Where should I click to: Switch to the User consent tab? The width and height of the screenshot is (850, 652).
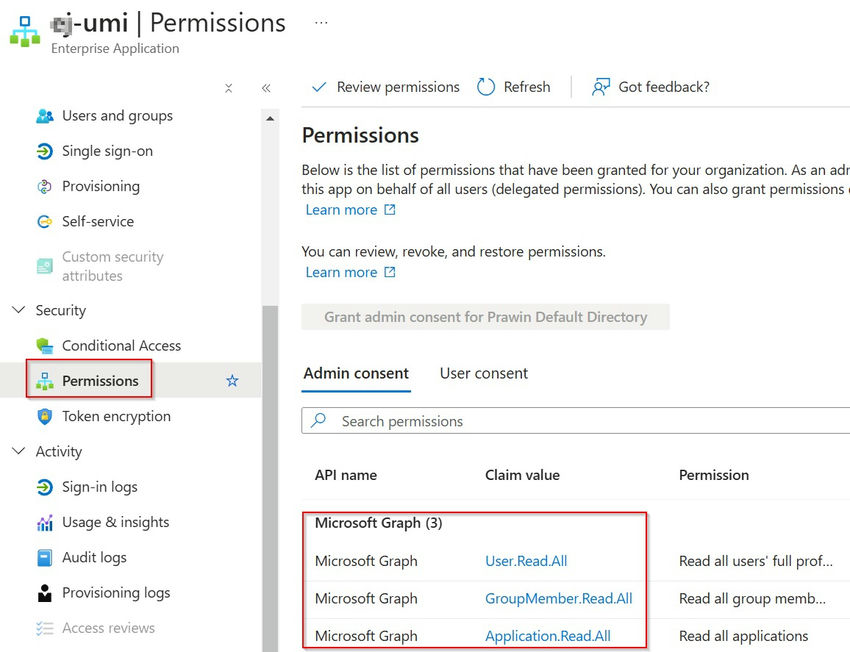coord(483,373)
